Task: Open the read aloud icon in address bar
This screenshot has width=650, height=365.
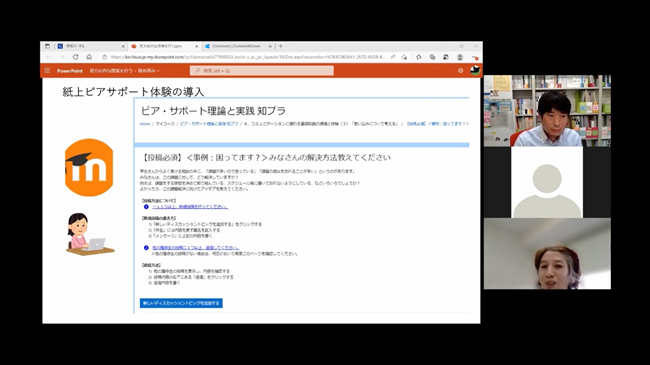Action: 393,57
